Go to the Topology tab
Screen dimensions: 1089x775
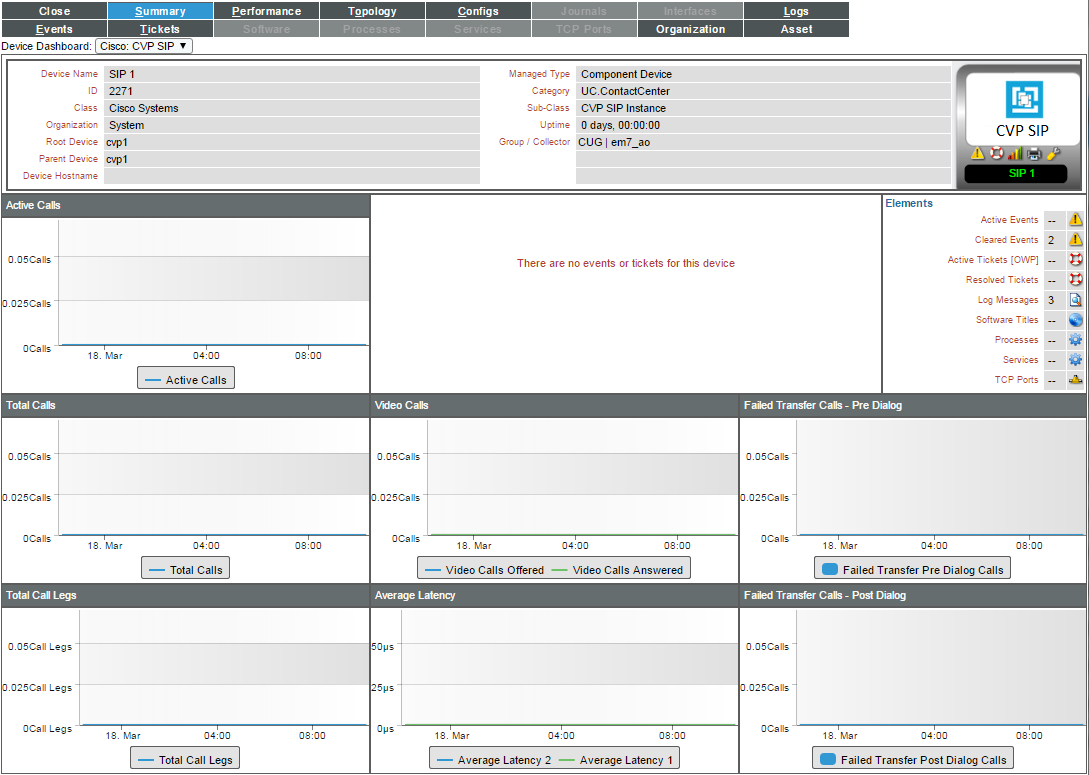(x=372, y=11)
